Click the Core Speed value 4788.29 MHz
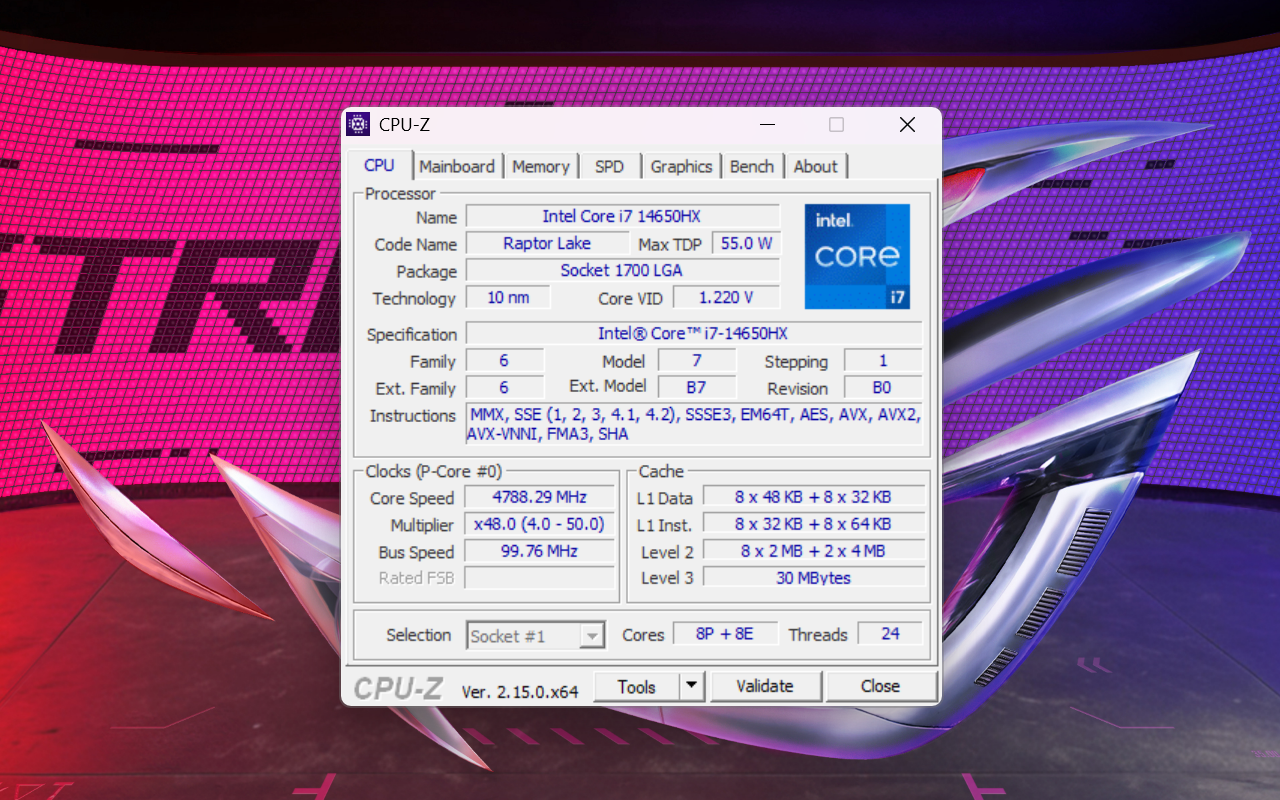1280x800 pixels. pos(540,497)
